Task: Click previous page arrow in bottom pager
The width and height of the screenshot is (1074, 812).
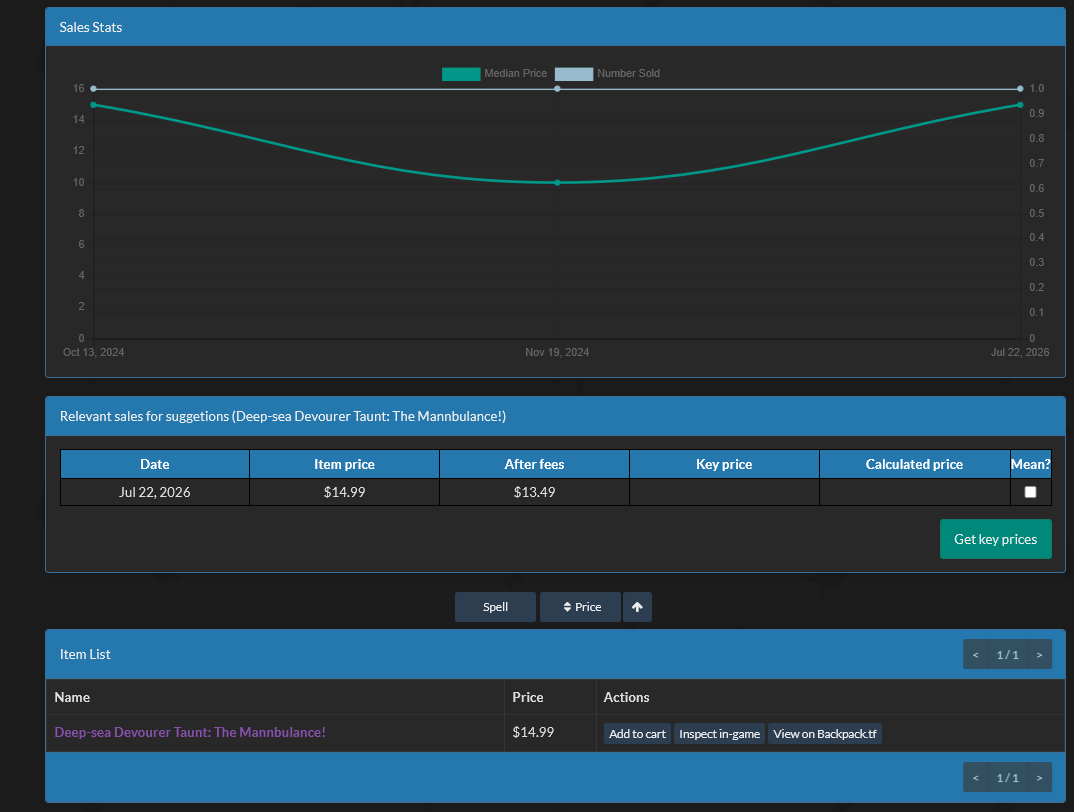Action: click(975, 777)
